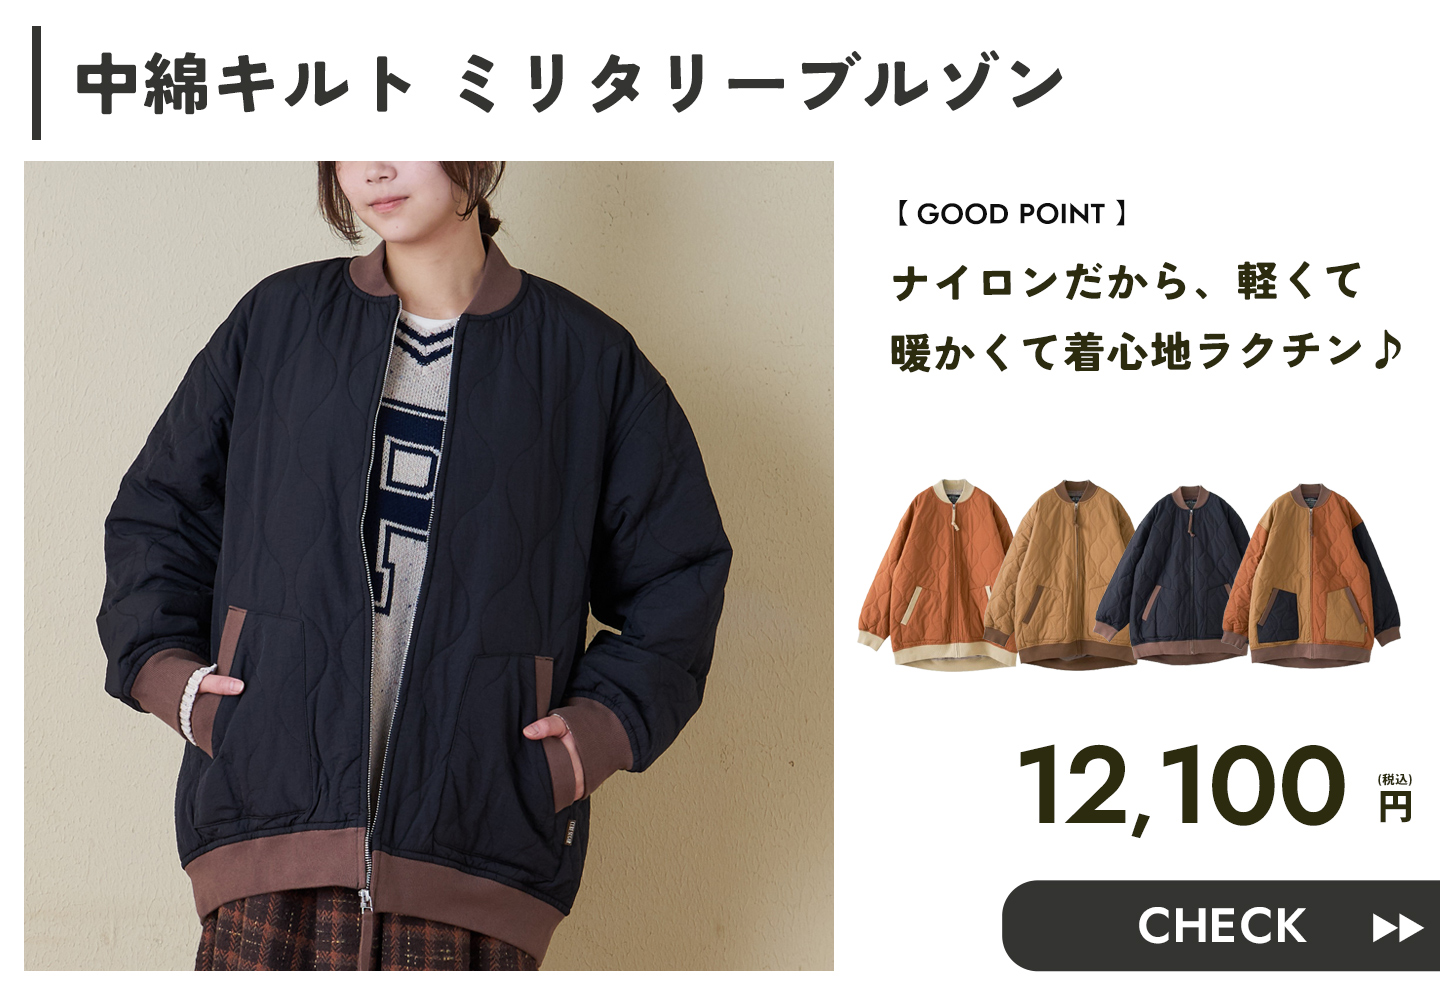Click the (税込) tax-included note
Viewport: 1440px width, 1000px height.
click(1395, 779)
